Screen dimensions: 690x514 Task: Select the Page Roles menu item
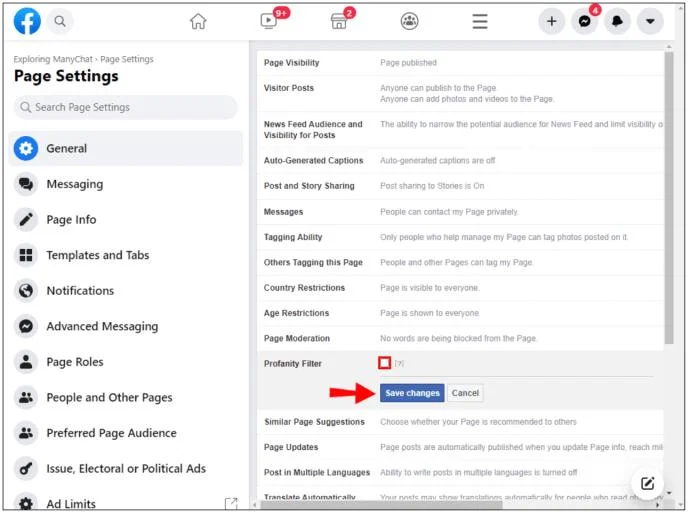(x=126, y=362)
